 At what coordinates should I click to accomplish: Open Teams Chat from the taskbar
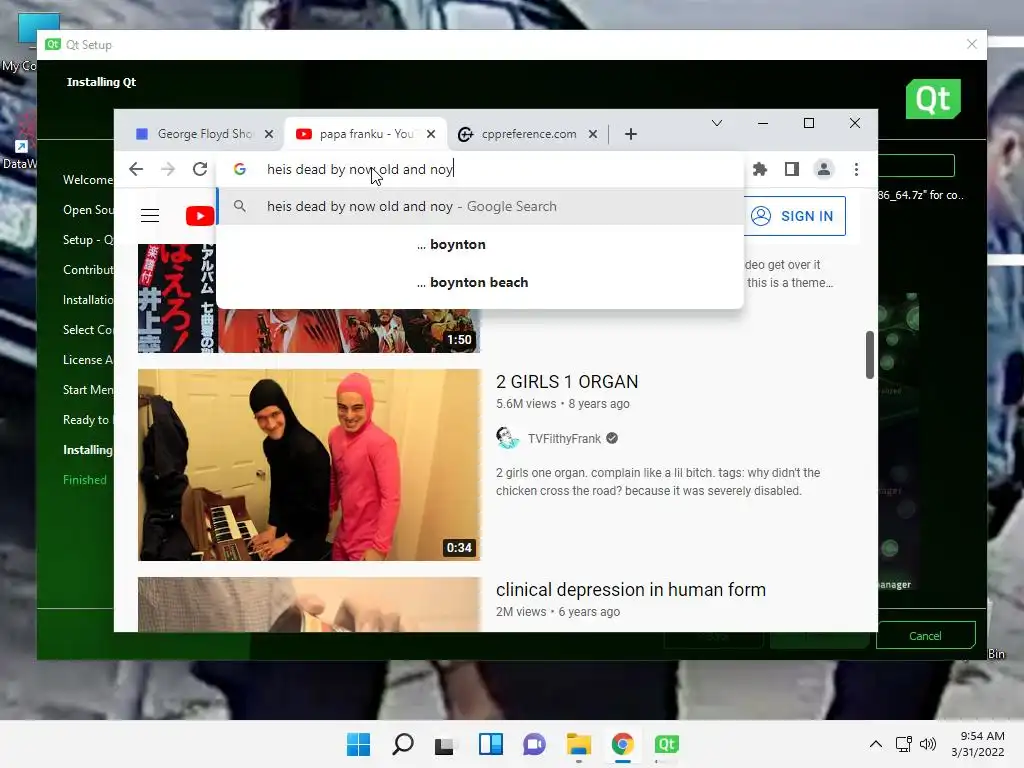(534, 744)
